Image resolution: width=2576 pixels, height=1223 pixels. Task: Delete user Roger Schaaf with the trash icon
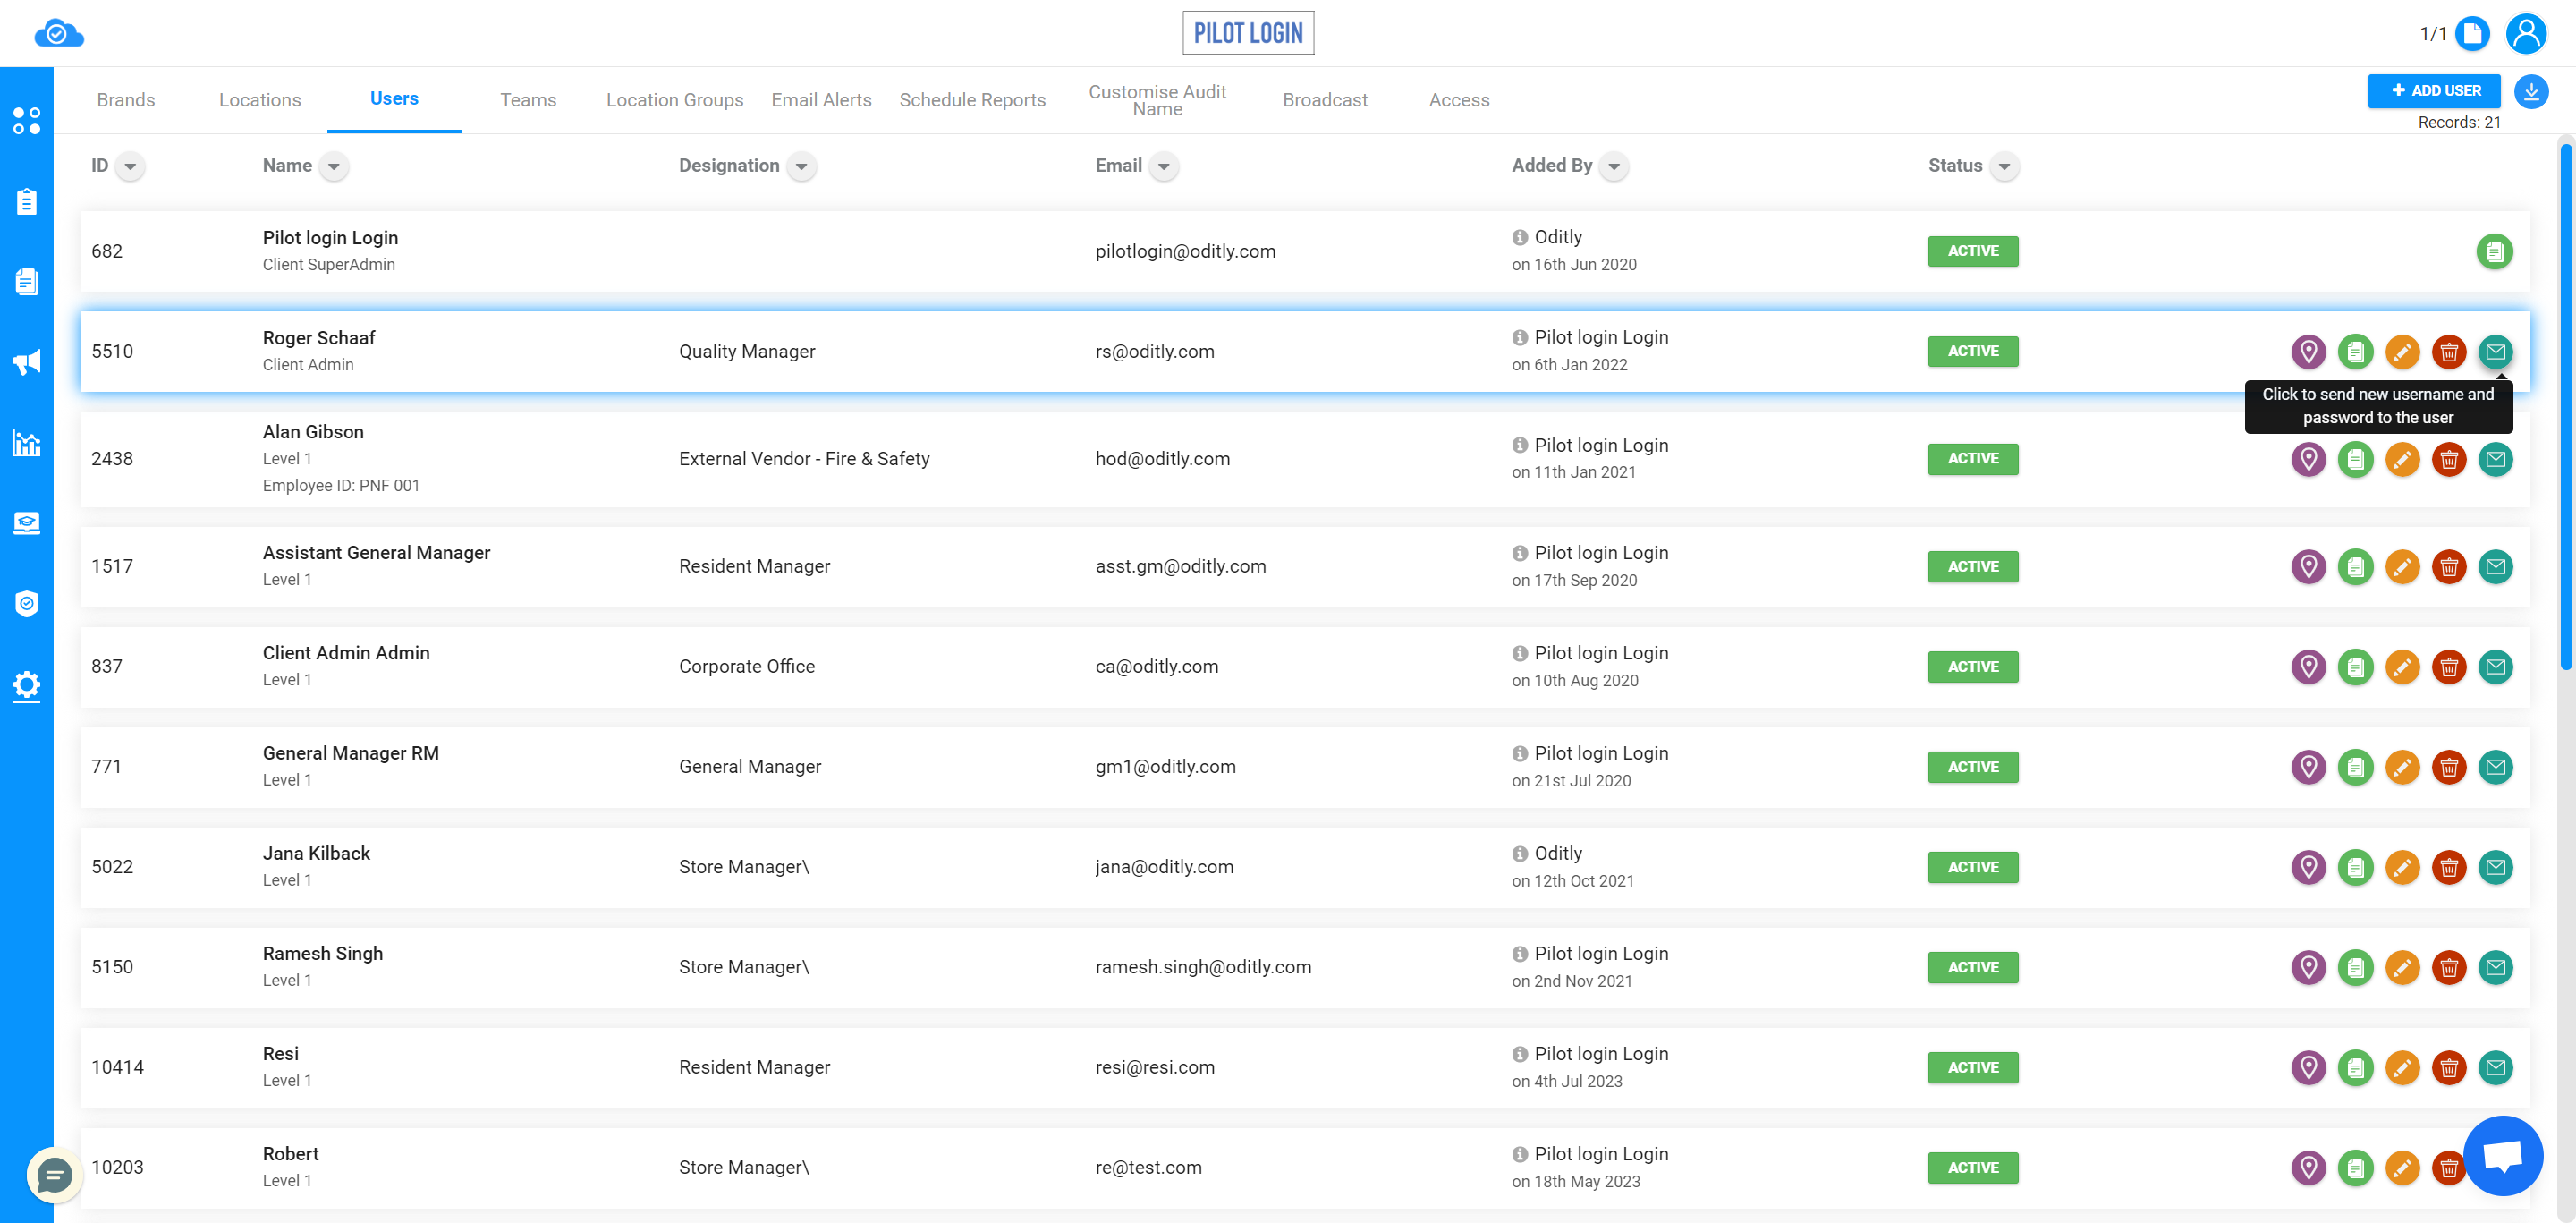(x=2448, y=351)
